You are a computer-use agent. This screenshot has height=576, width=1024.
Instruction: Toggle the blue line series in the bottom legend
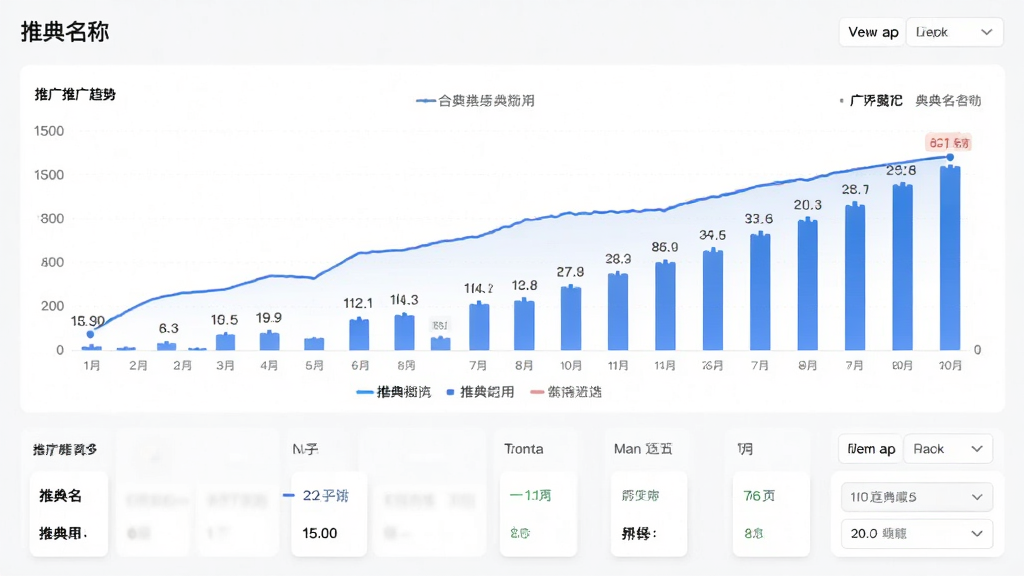(394, 392)
